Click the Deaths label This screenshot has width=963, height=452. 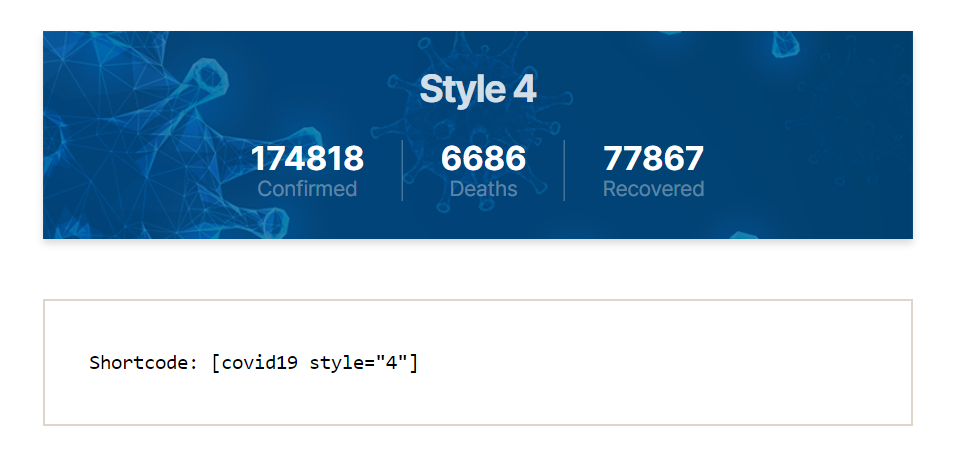[x=483, y=189]
